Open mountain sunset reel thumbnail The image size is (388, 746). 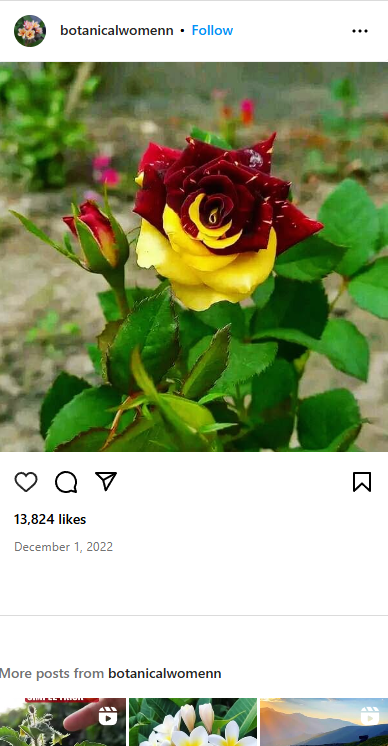point(324,722)
